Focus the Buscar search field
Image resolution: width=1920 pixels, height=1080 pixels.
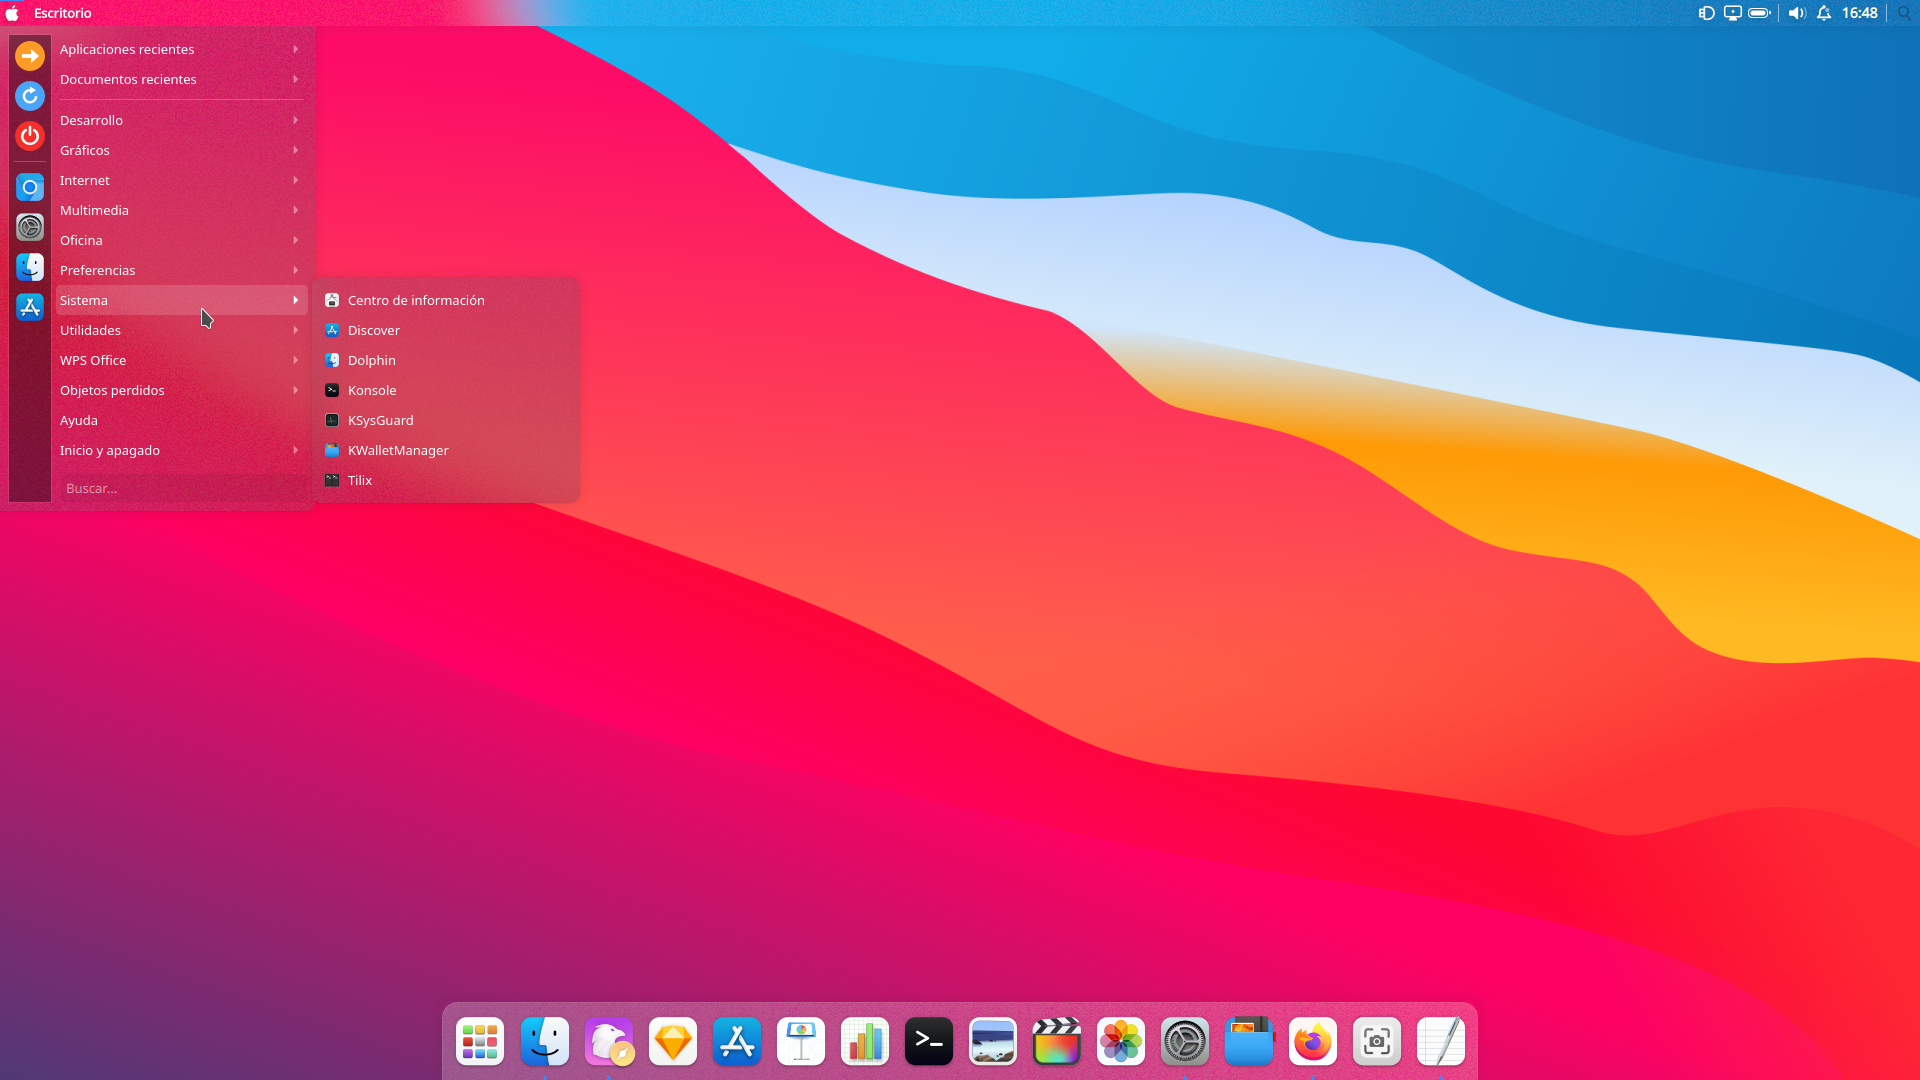[181, 488]
